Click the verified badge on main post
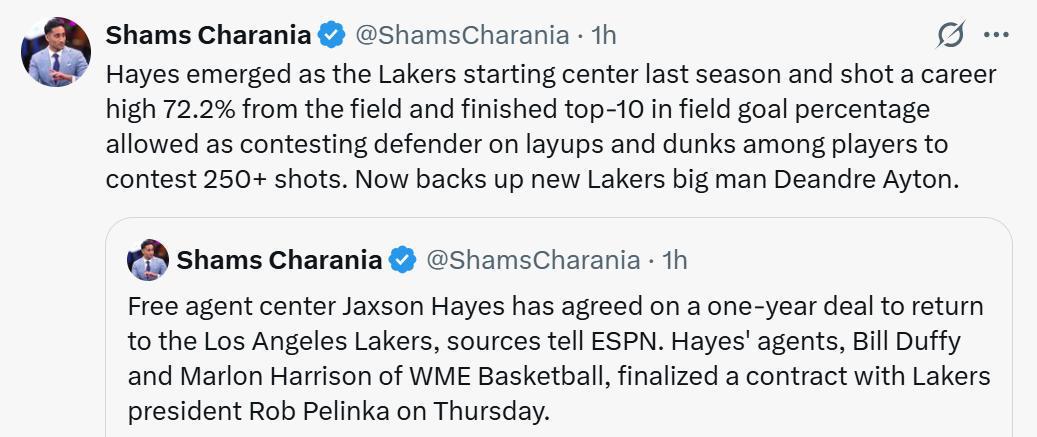 click(x=331, y=35)
